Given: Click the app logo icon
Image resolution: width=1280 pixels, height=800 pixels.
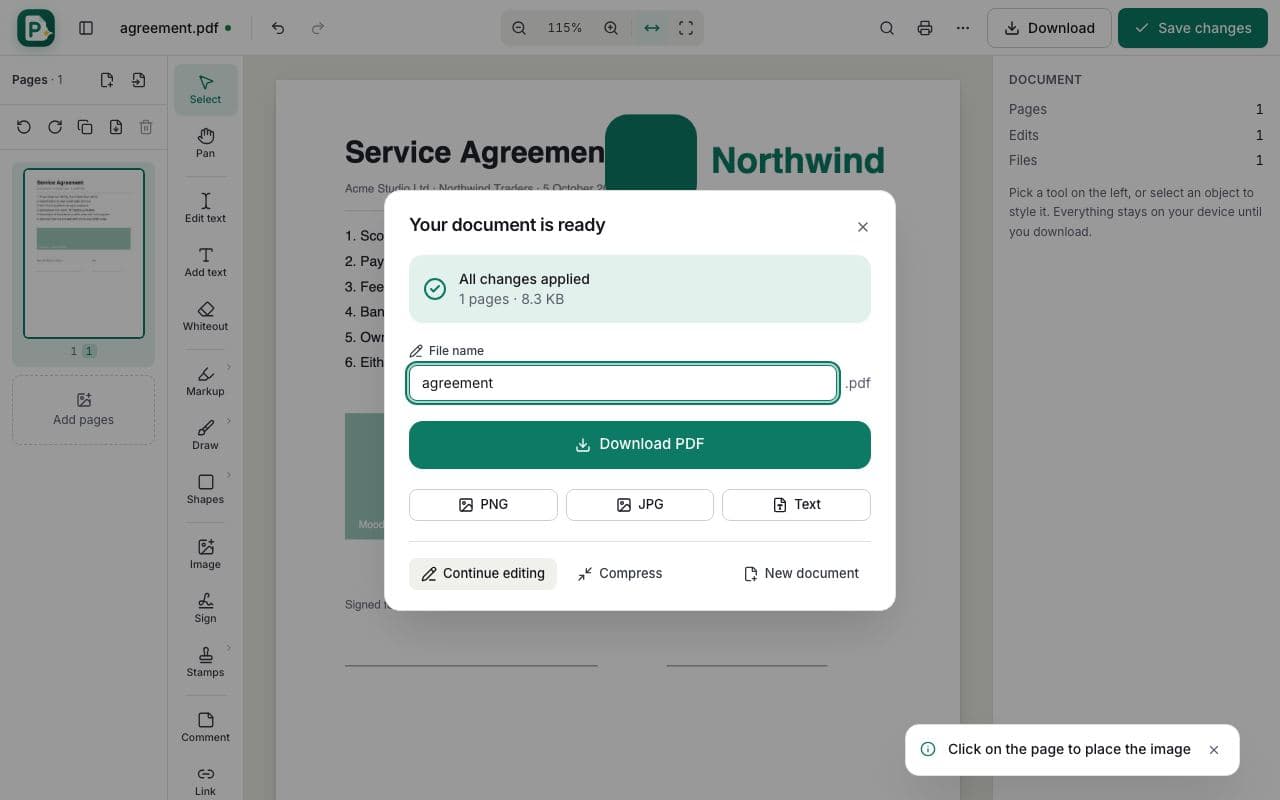Looking at the screenshot, I should [36, 28].
